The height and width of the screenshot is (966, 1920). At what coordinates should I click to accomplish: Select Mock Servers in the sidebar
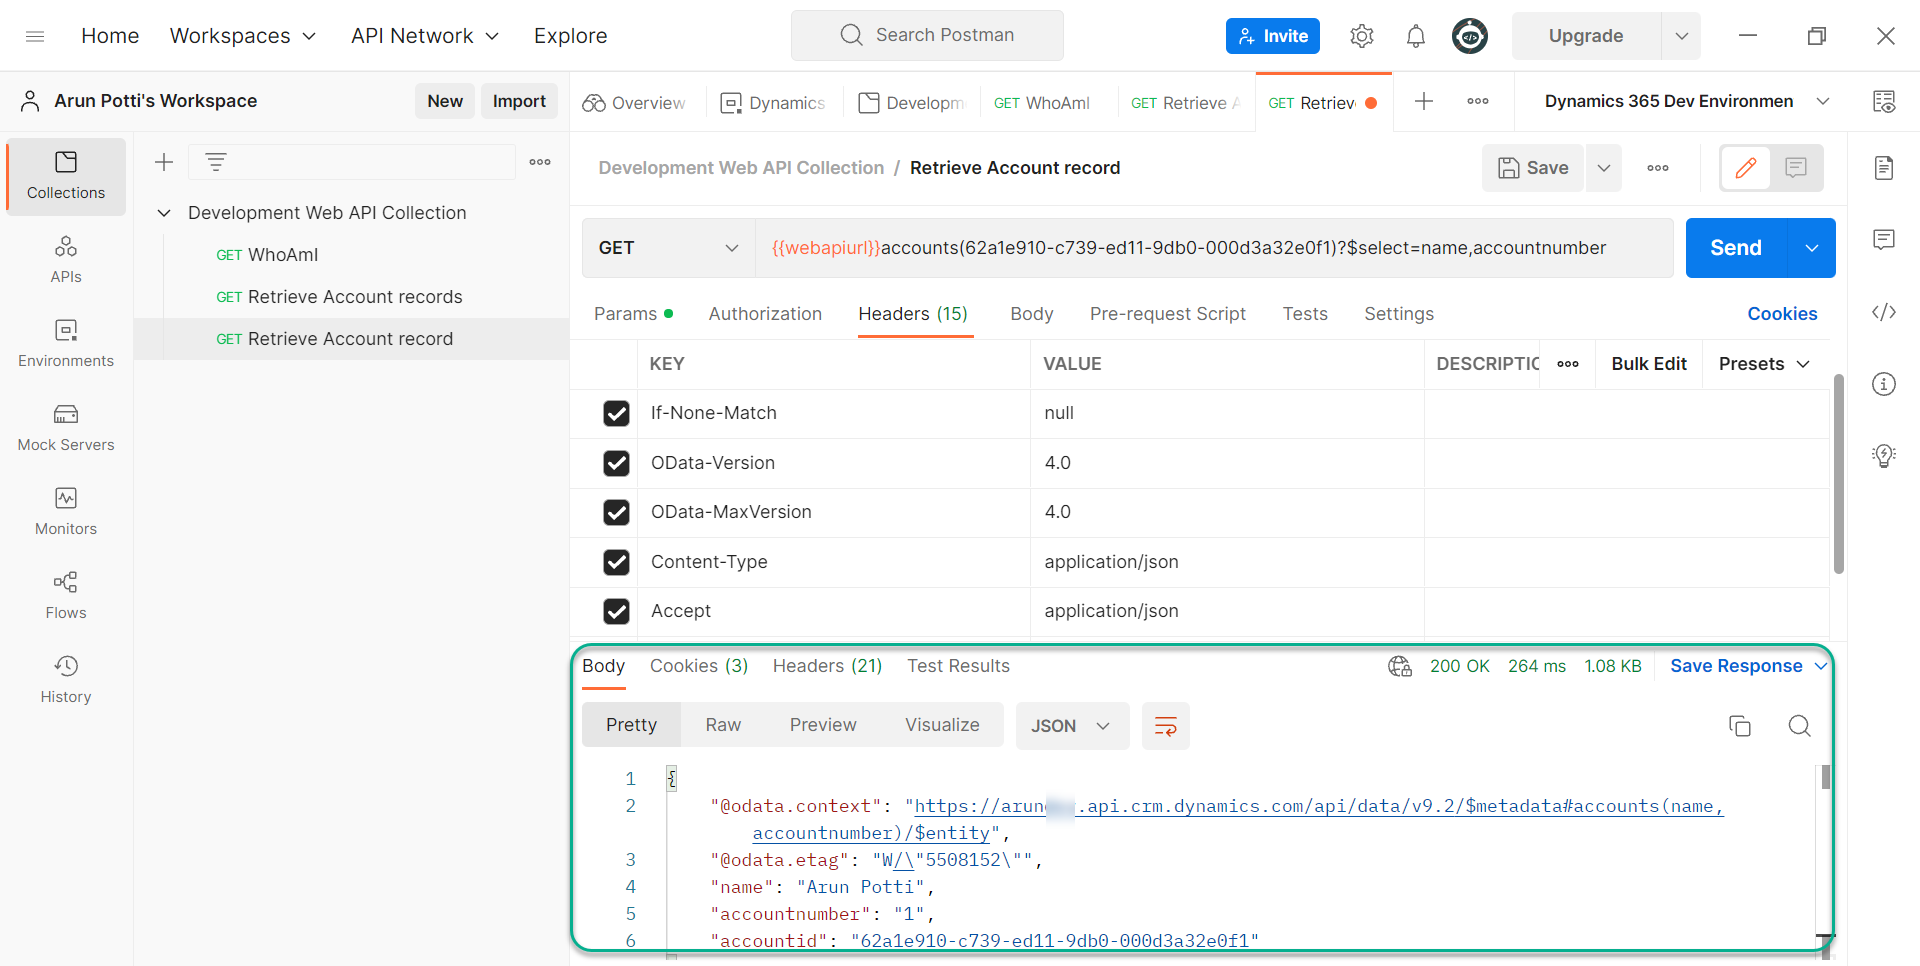[x=65, y=427]
